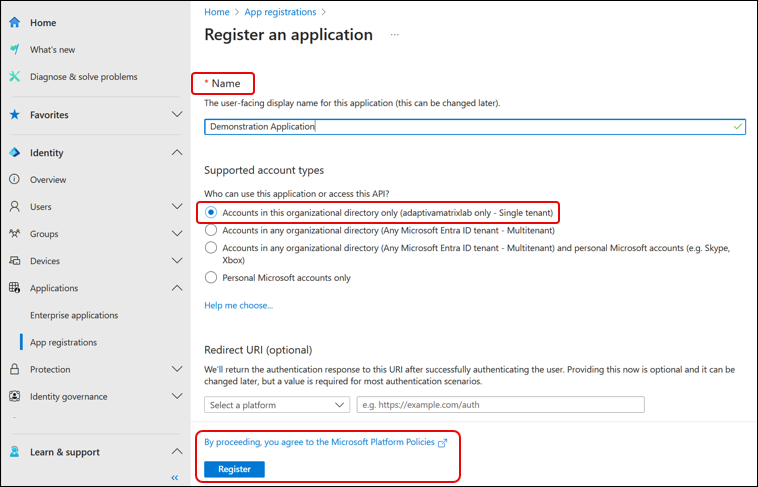
Task: Click the Learn & support person icon
Action: pos(15,452)
